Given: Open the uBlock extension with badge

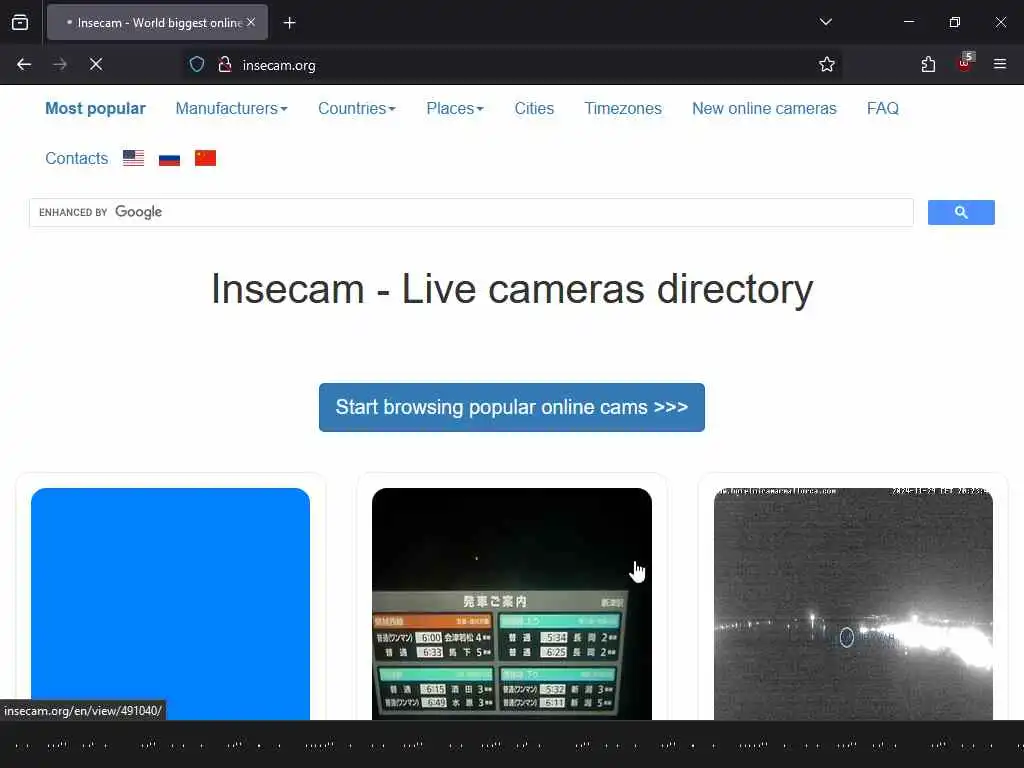Looking at the screenshot, I should point(965,63).
